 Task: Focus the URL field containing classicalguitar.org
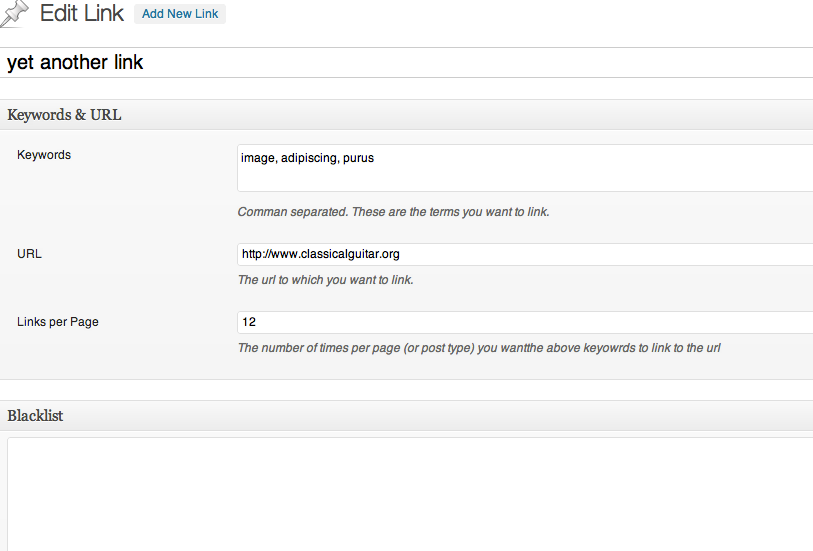525,255
